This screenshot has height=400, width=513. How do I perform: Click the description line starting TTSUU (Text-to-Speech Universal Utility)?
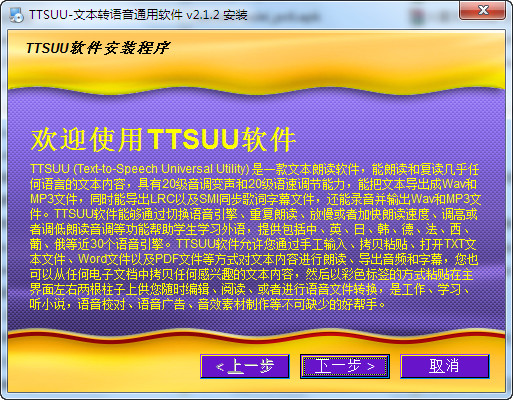click(x=255, y=169)
